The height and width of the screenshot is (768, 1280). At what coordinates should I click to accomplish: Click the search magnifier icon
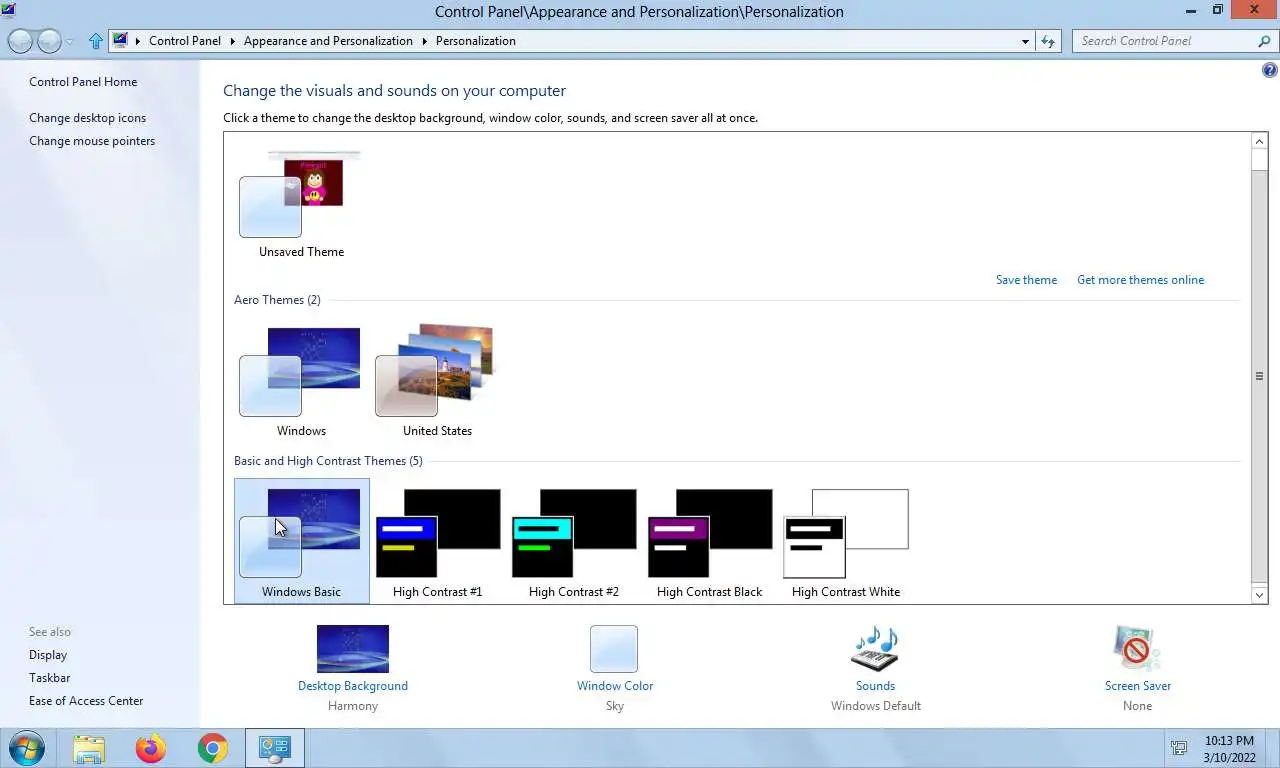click(1264, 41)
